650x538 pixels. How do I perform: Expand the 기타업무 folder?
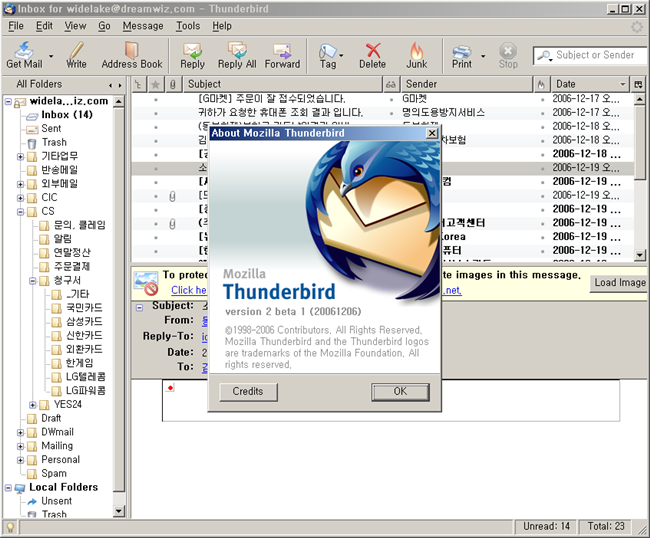coord(20,156)
